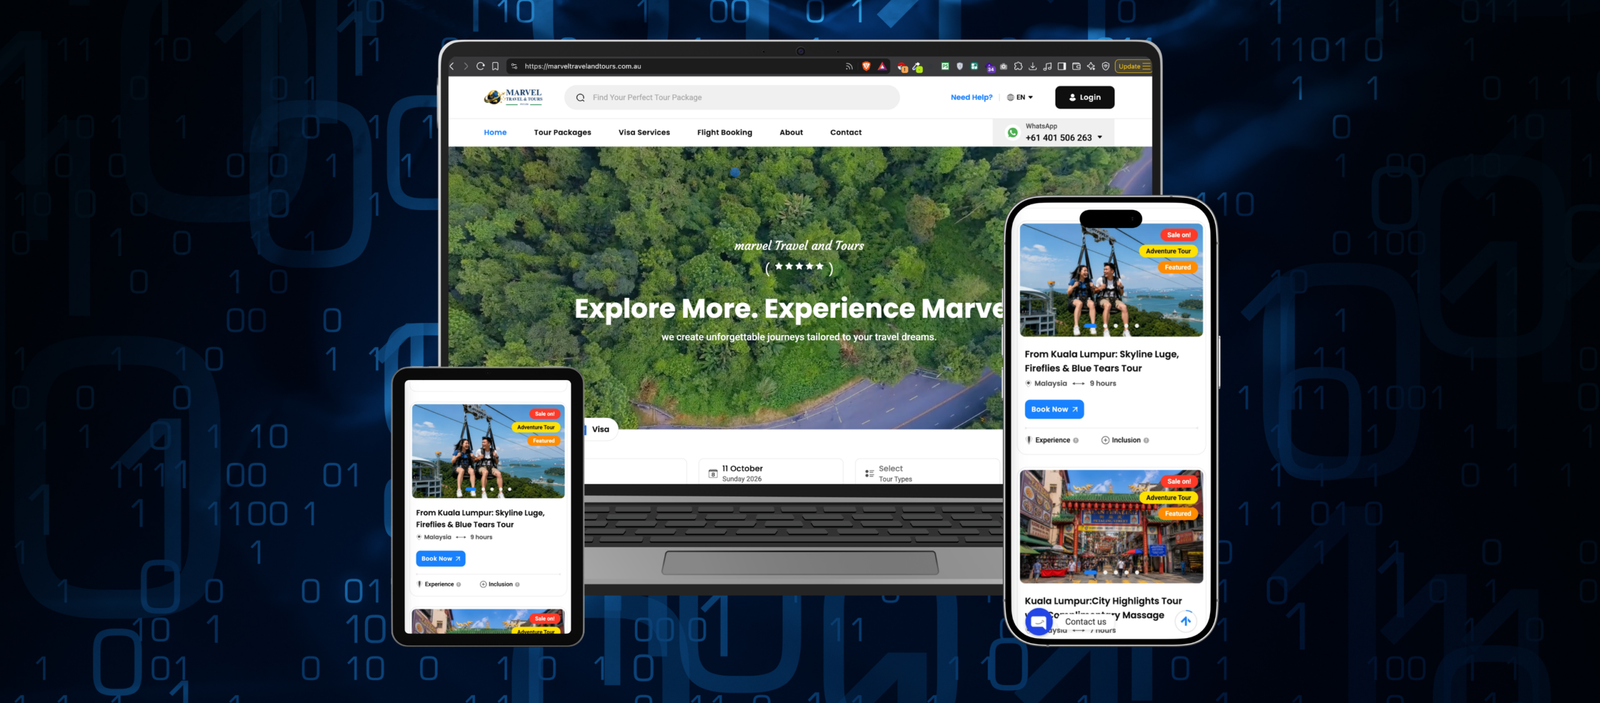Tap the Kuala Lumpur City Highlights photo on phone
This screenshot has width=1600, height=703.
click(x=1111, y=526)
